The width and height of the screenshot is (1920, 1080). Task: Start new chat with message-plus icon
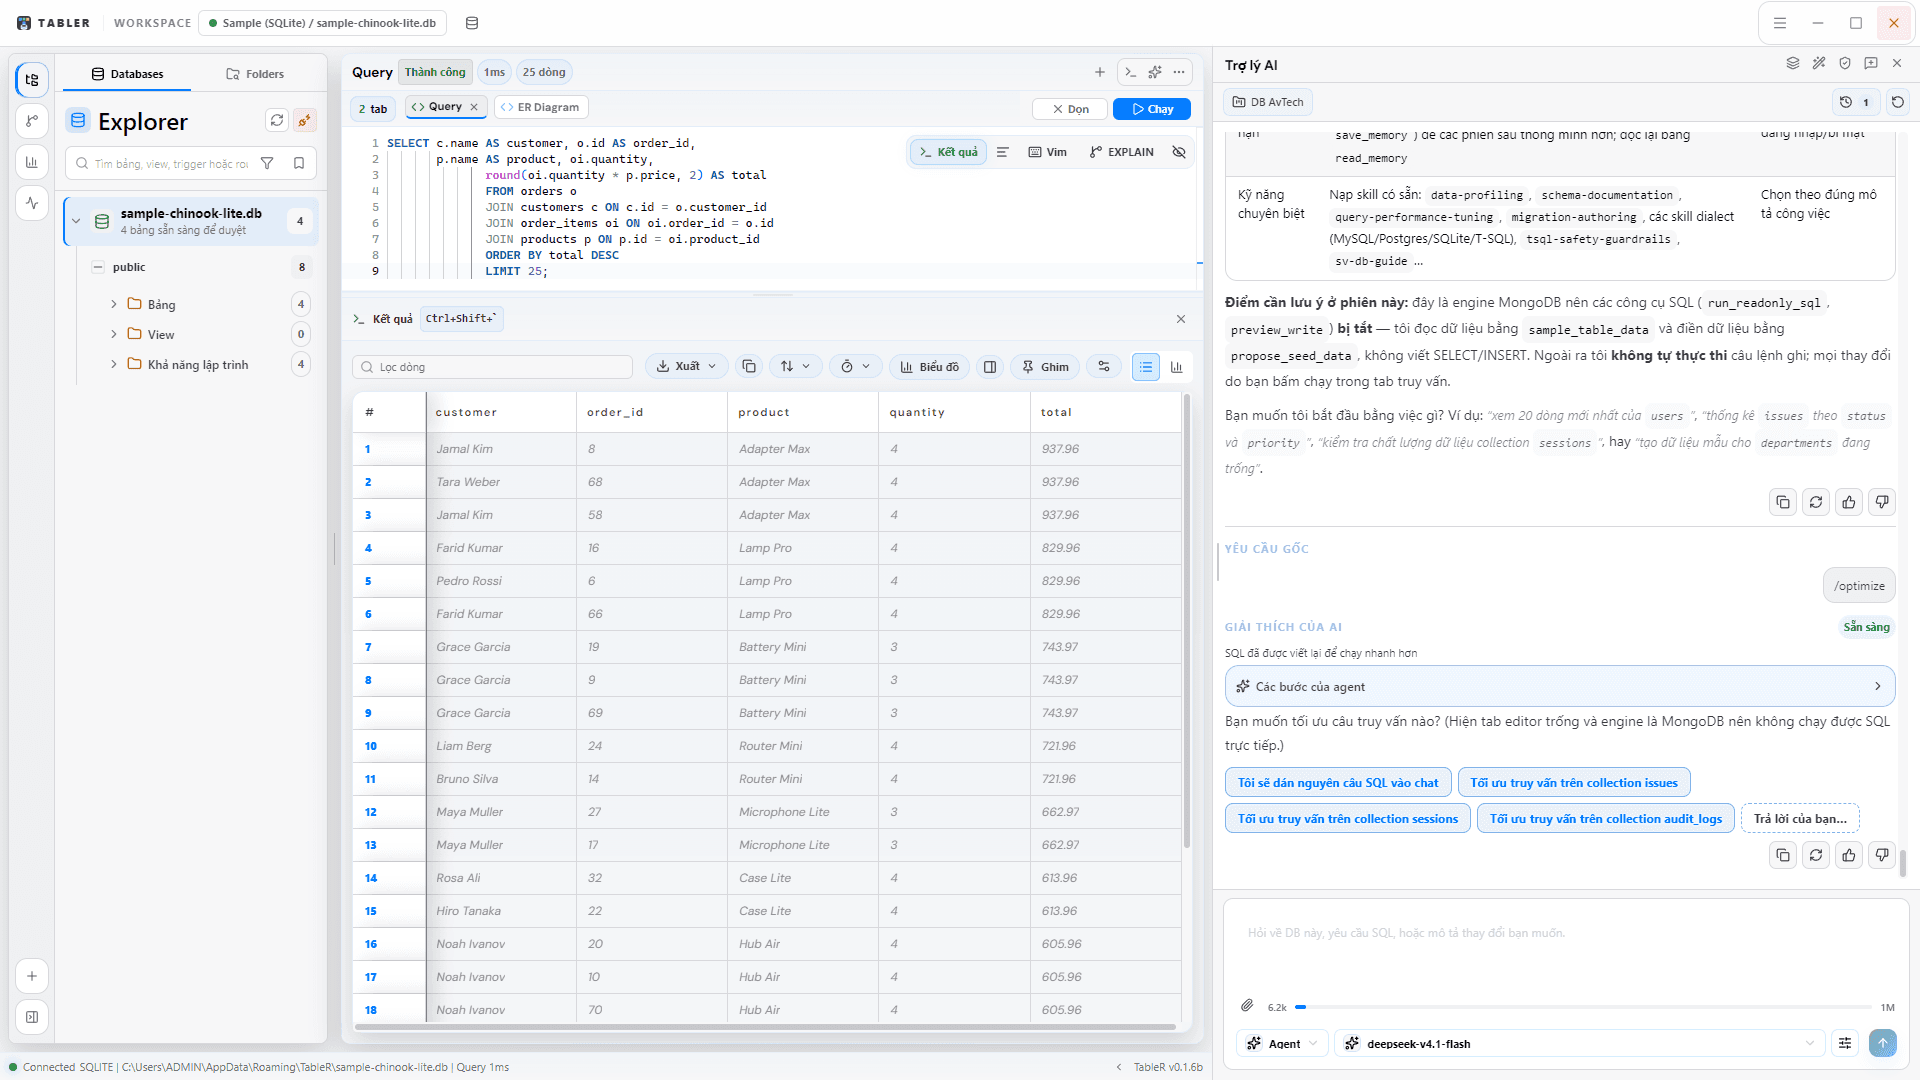pos(1871,63)
